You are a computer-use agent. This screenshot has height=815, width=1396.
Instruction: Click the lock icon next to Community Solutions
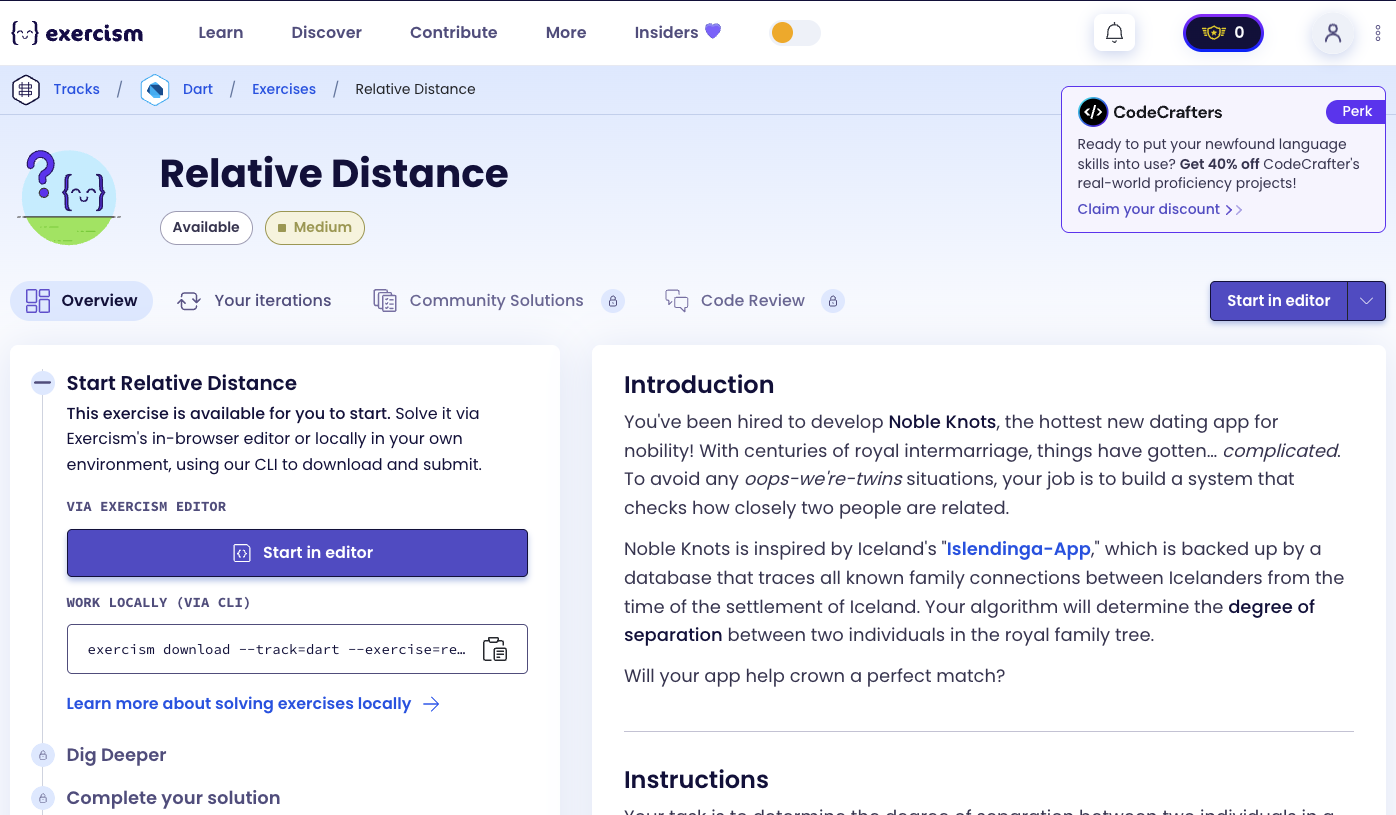click(x=614, y=300)
